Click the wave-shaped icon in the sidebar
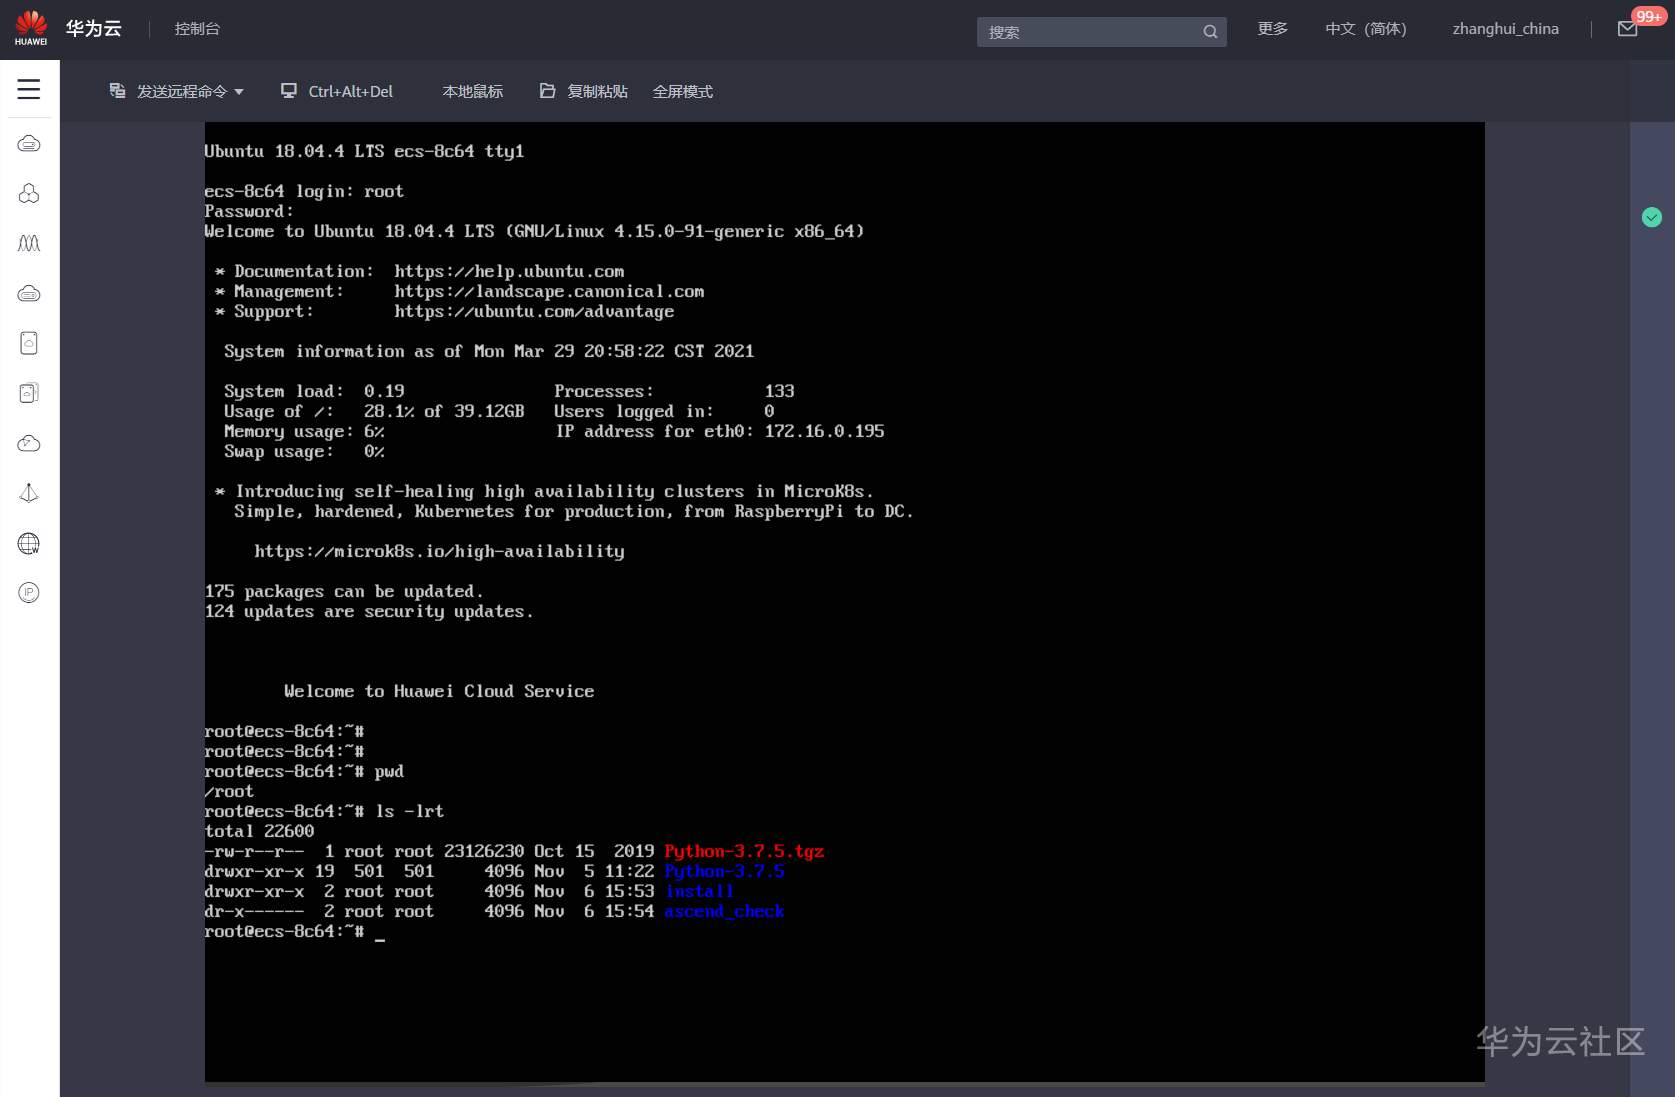 [29, 243]
